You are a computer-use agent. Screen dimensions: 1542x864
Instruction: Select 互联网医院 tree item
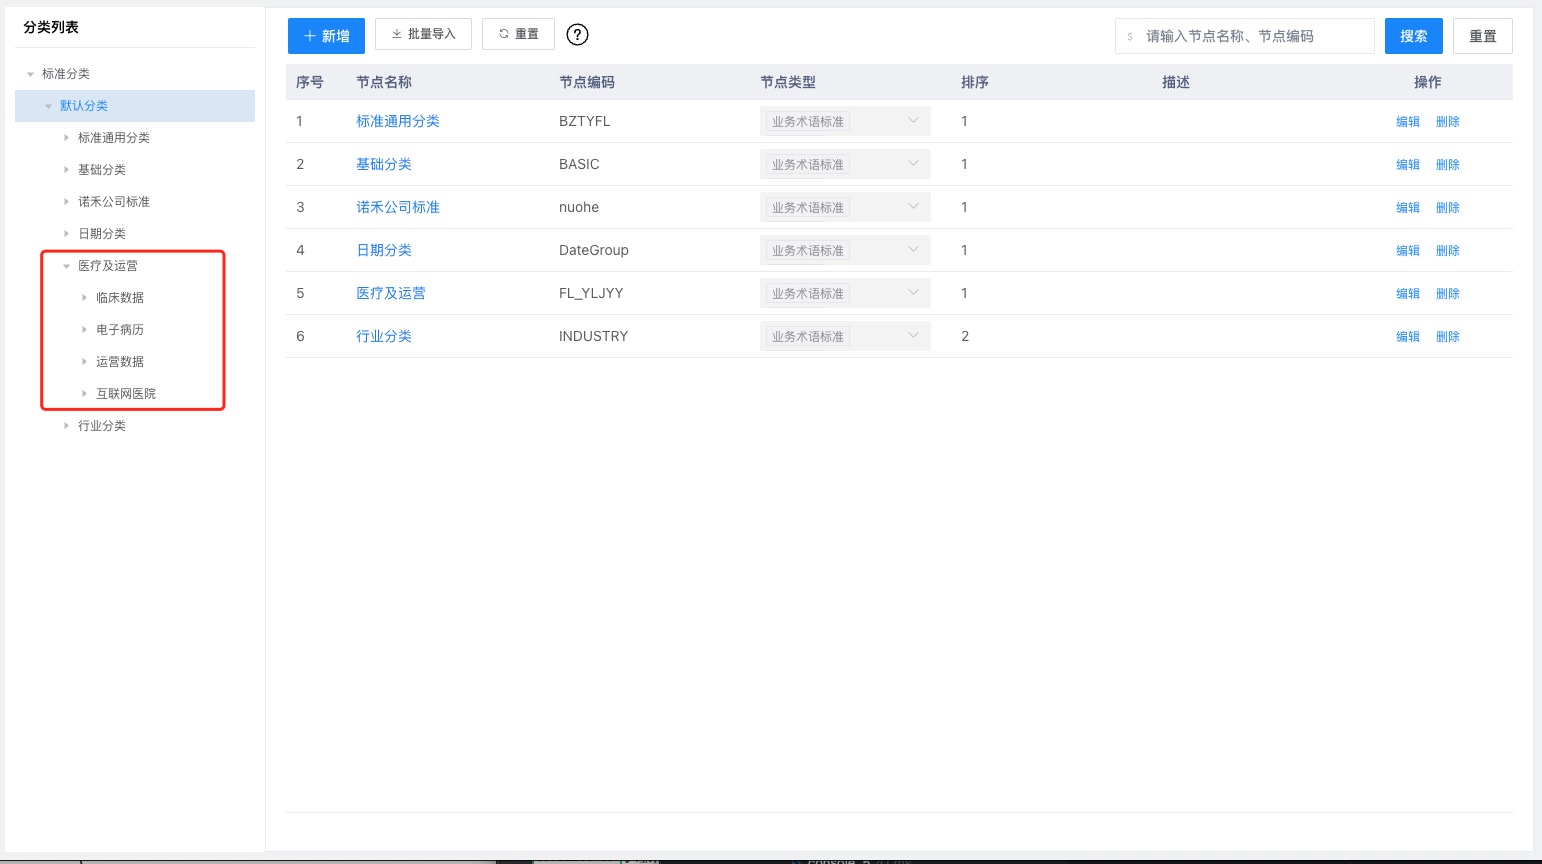pyautogui.click(x=126, y=394)
